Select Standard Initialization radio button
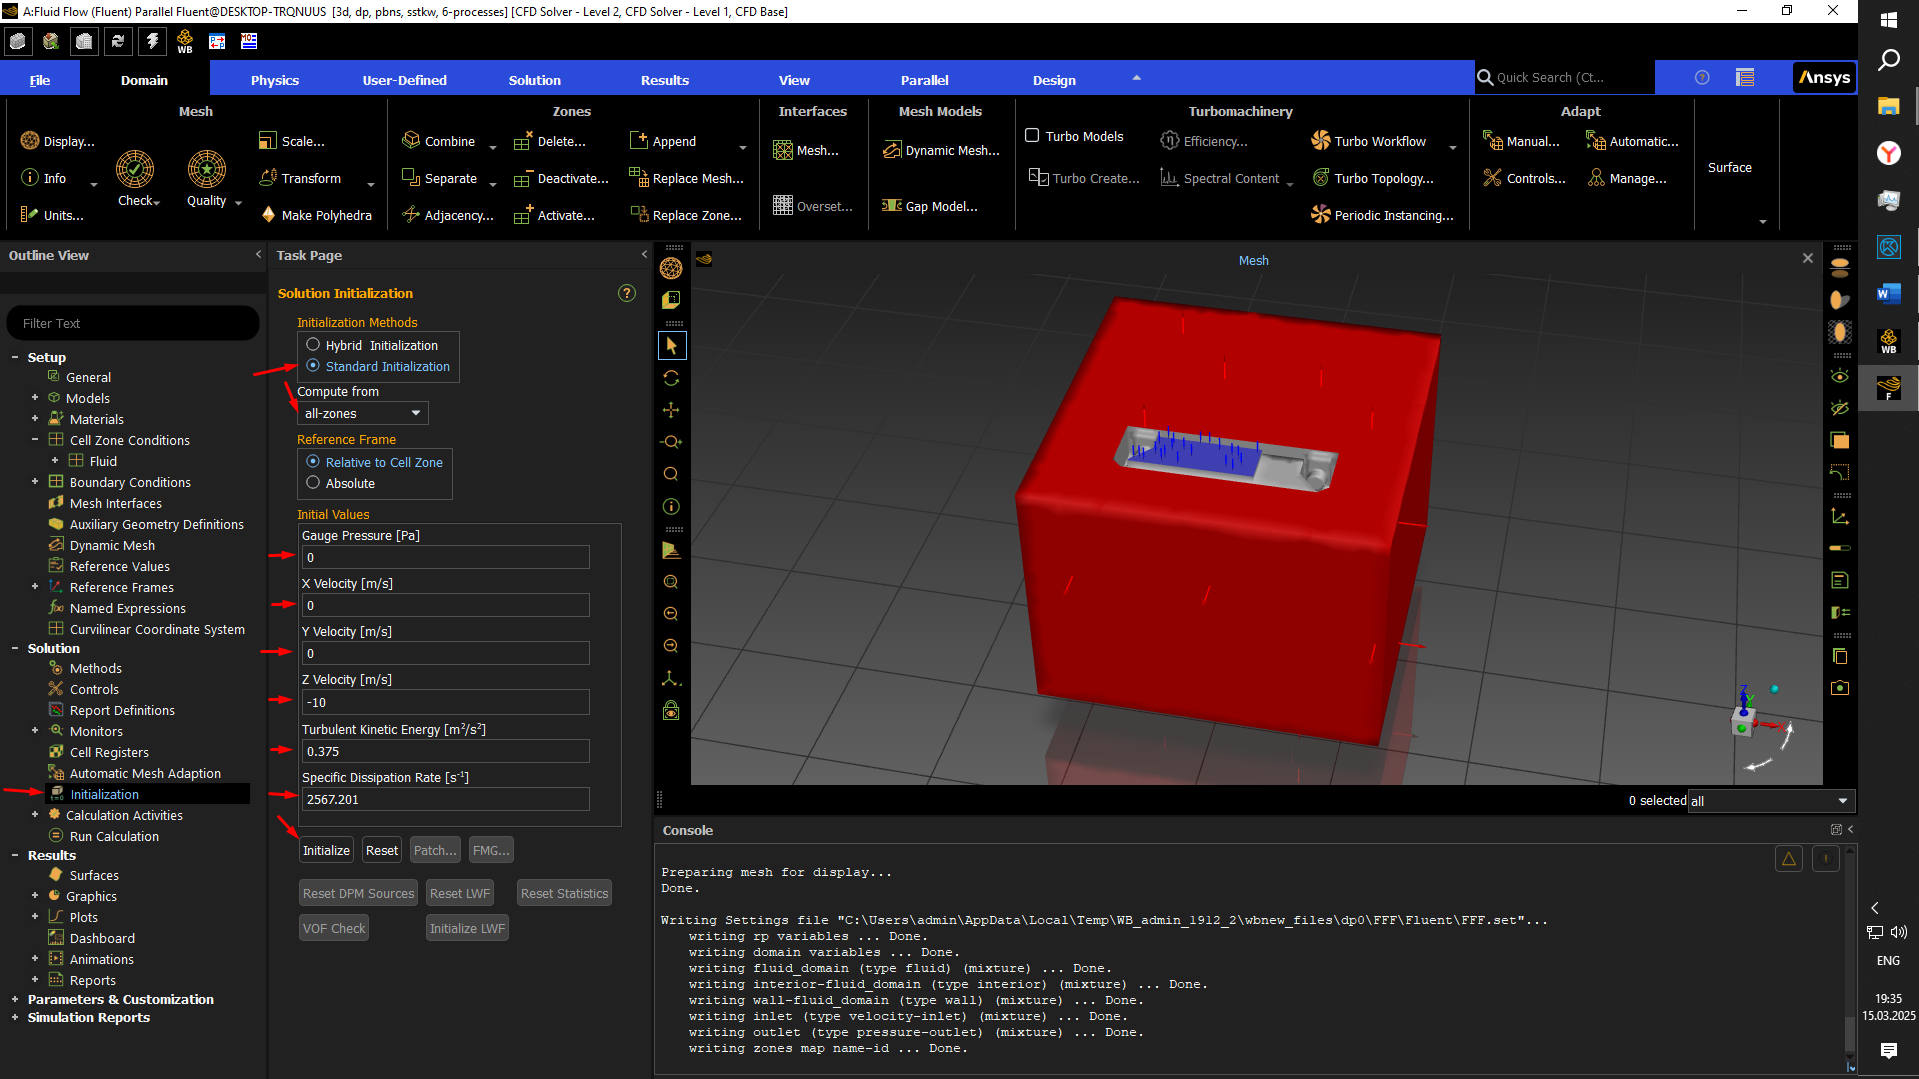Image resolution: width=1919 pixels, height=1079 pixels. 313,366
